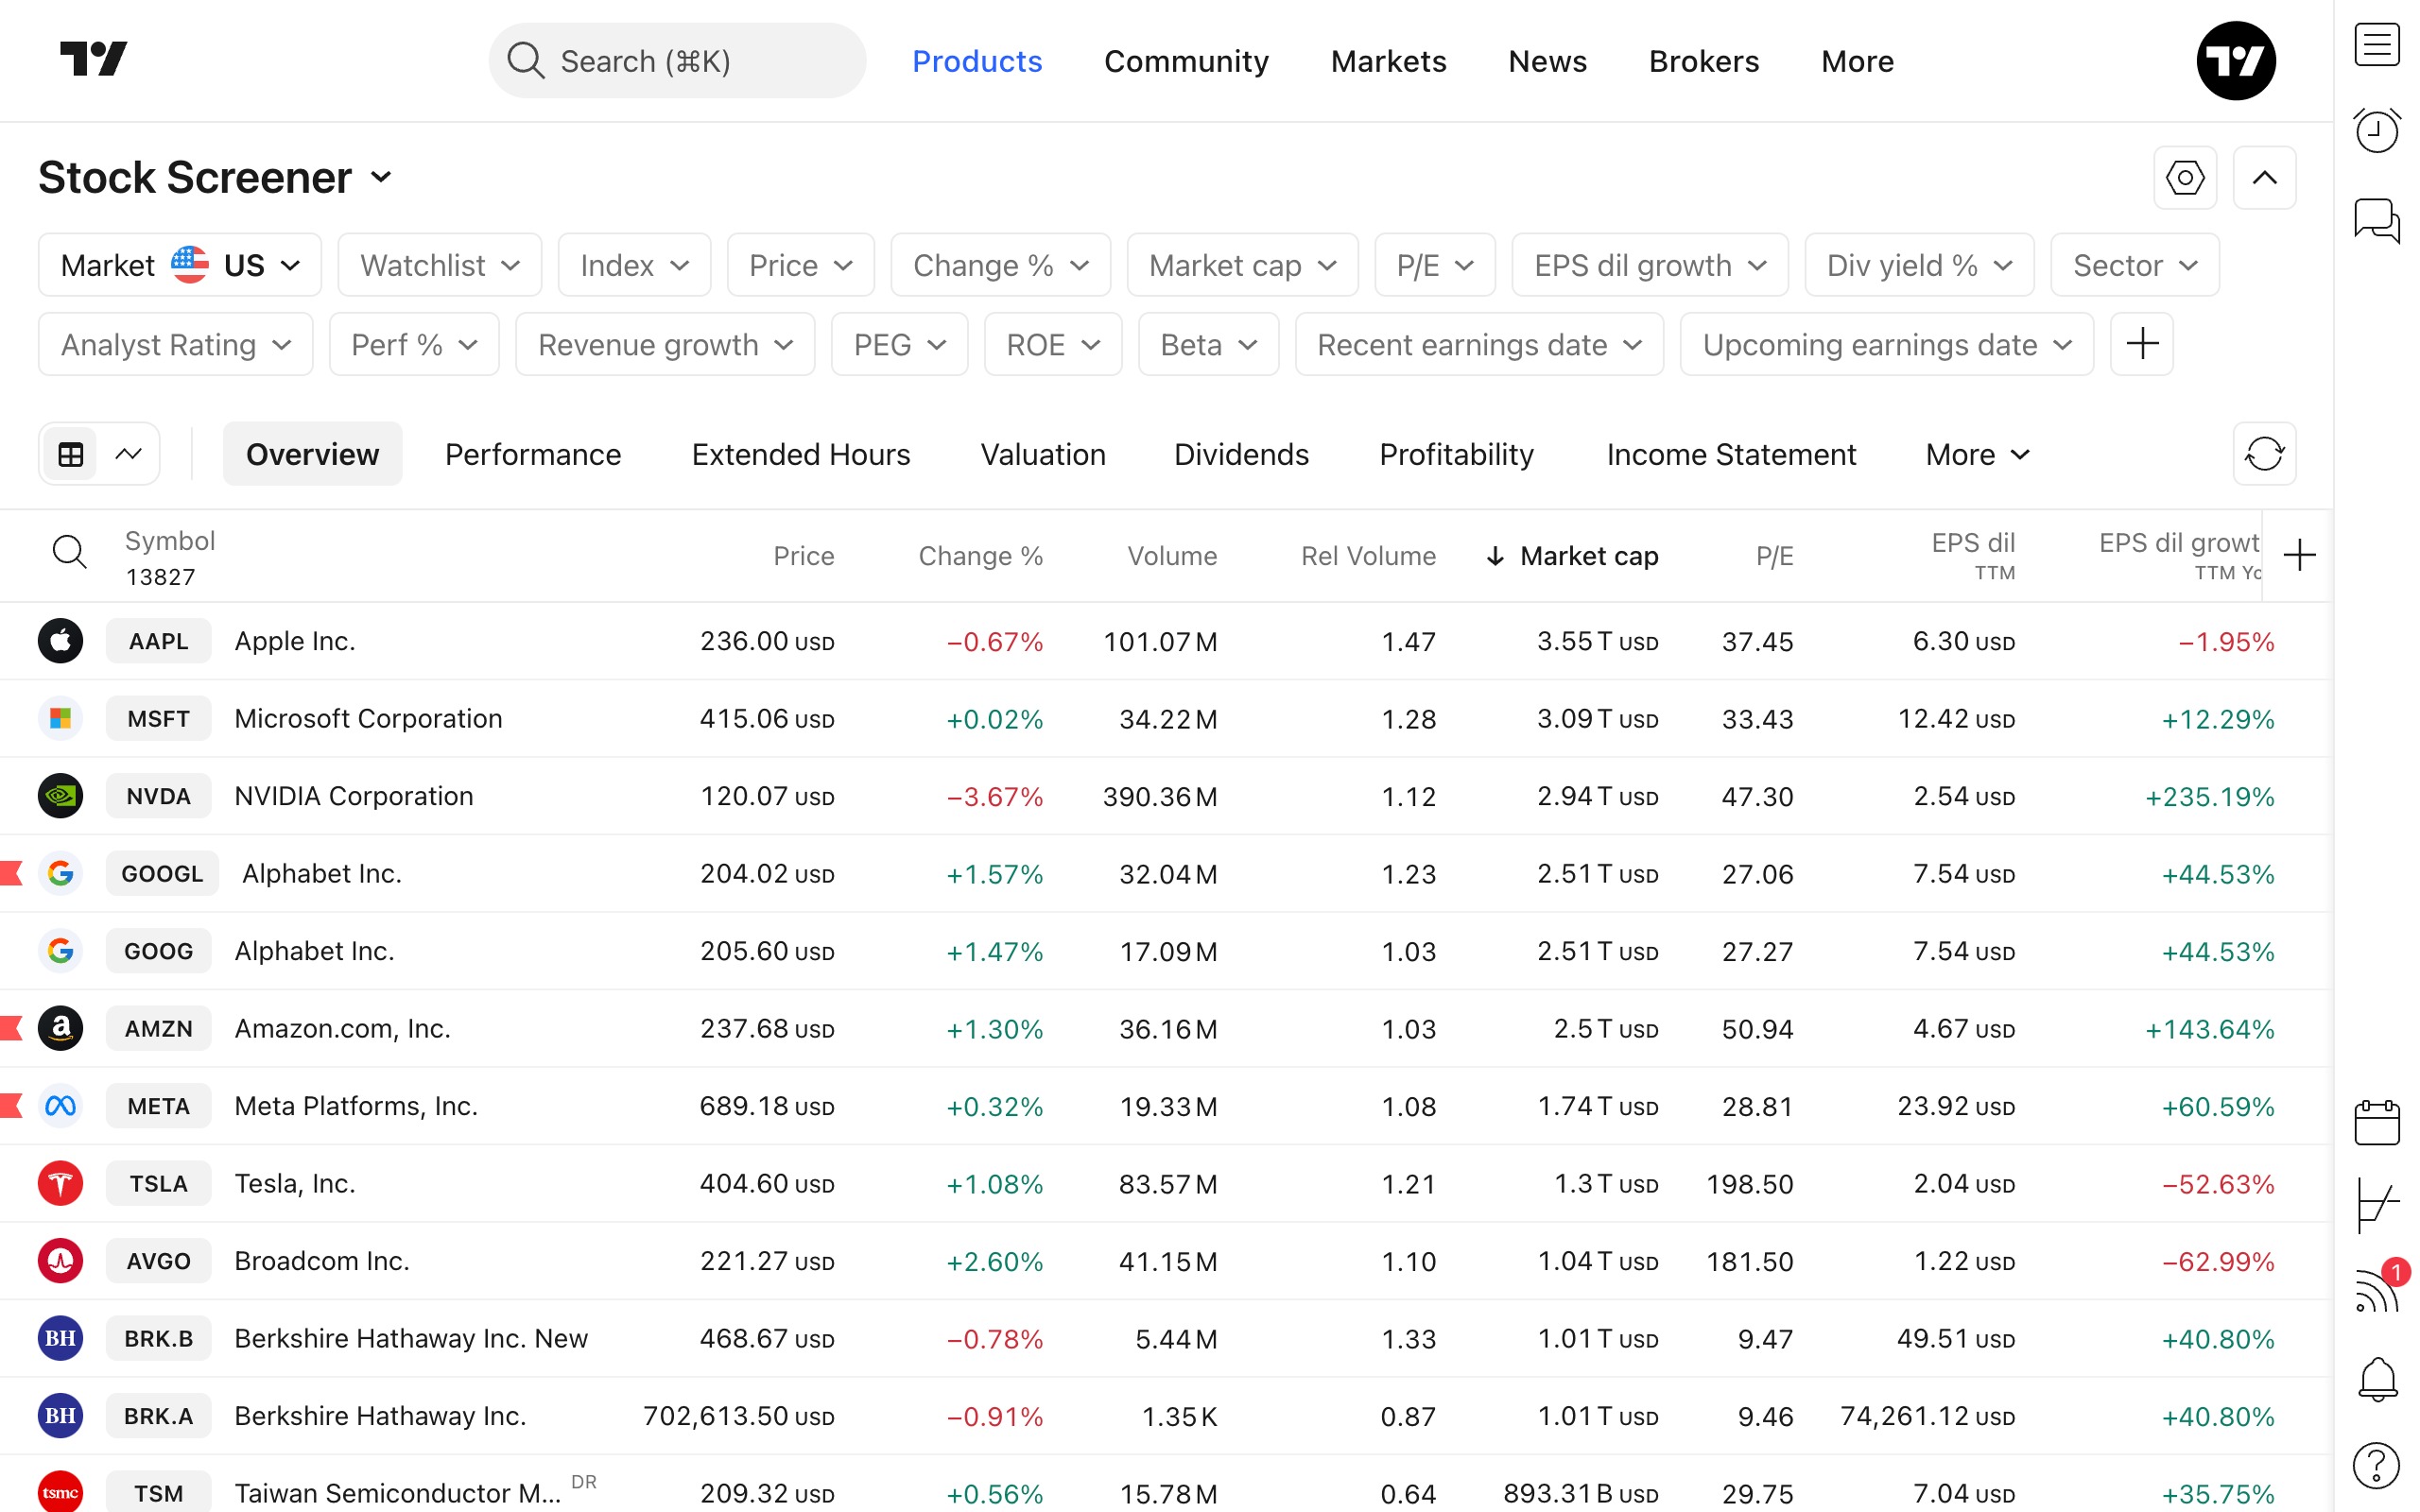The width and height of the screenshot is (2420, 1512).
Task: Expand the Market US dropdown filter
Action: coord(180,265)
